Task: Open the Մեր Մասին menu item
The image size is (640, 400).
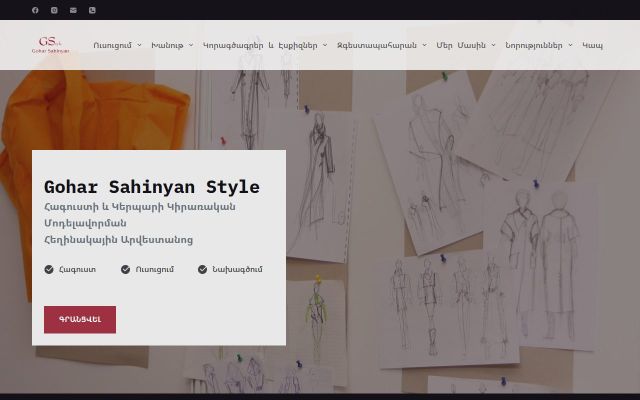Action: coord(461,45)
